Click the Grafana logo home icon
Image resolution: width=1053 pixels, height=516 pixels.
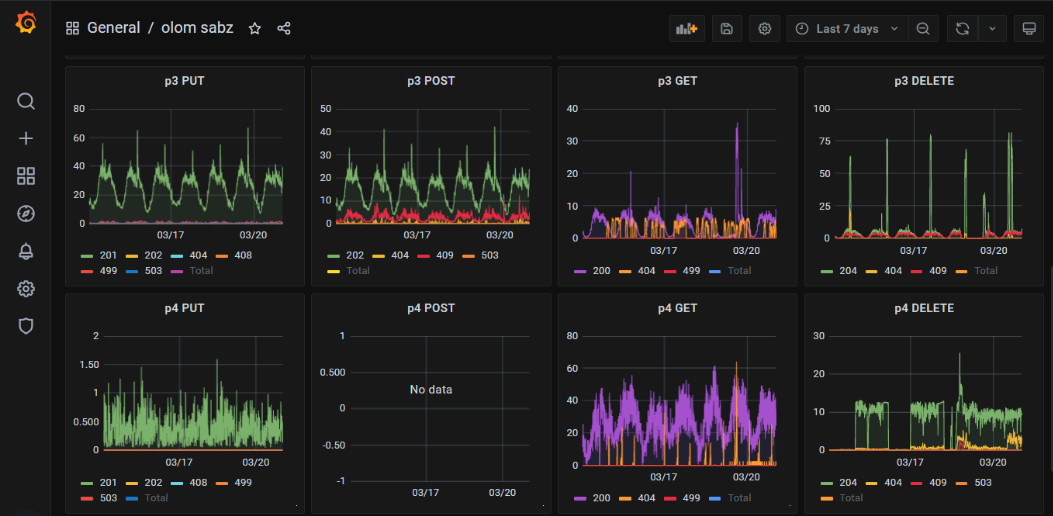coord(26,24)
